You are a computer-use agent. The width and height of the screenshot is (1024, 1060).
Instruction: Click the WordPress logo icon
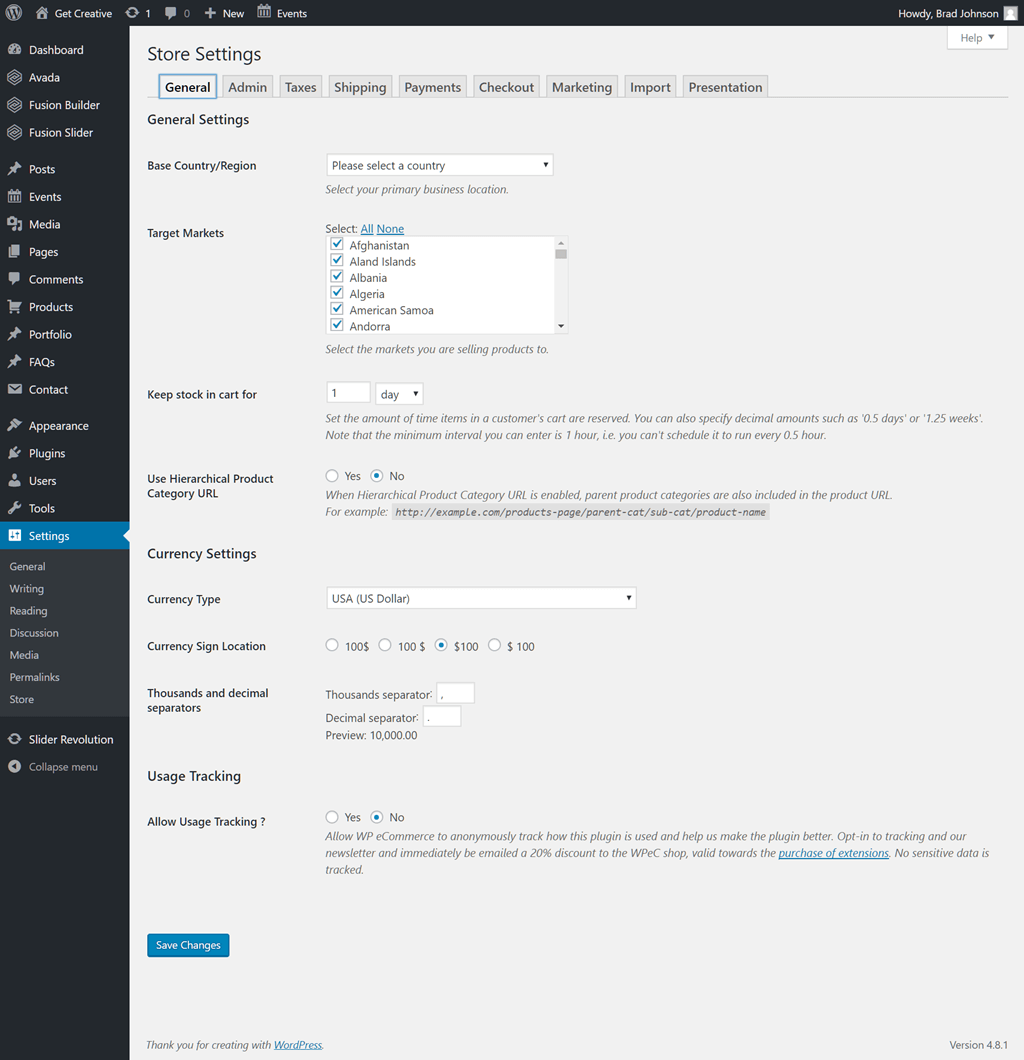click(14, 13)
